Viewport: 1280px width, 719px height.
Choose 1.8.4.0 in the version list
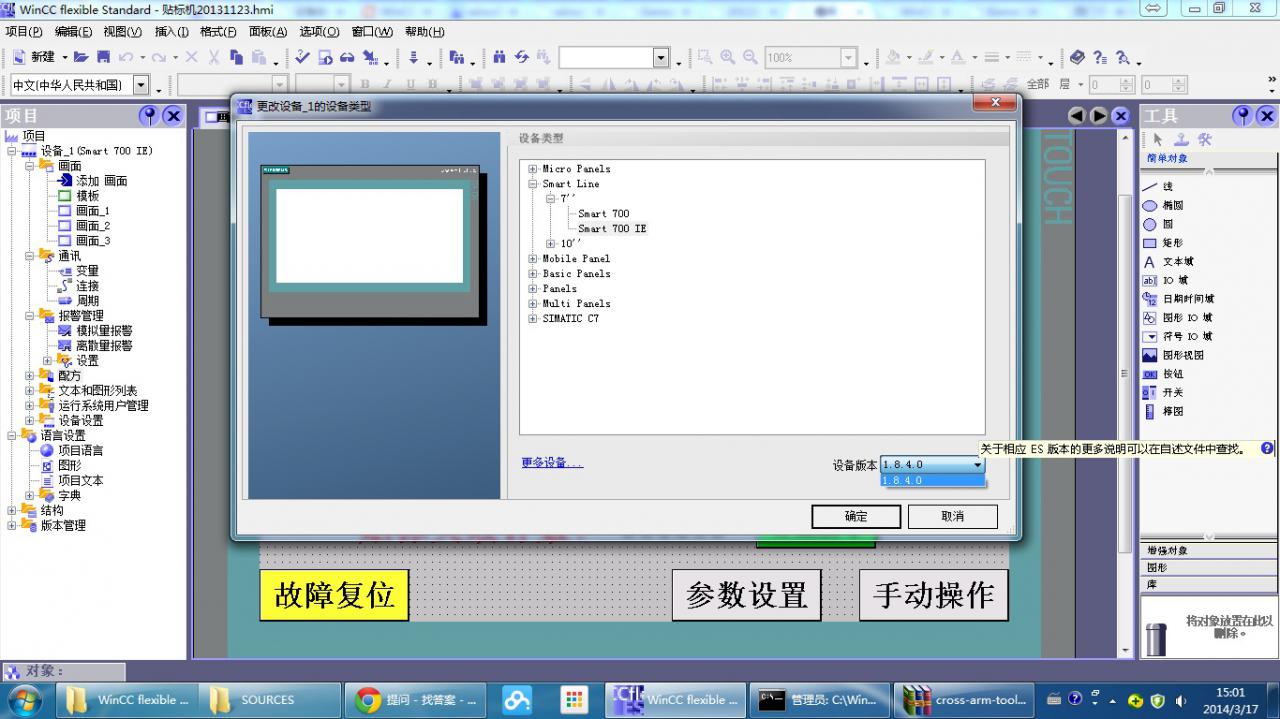(933, 481)
